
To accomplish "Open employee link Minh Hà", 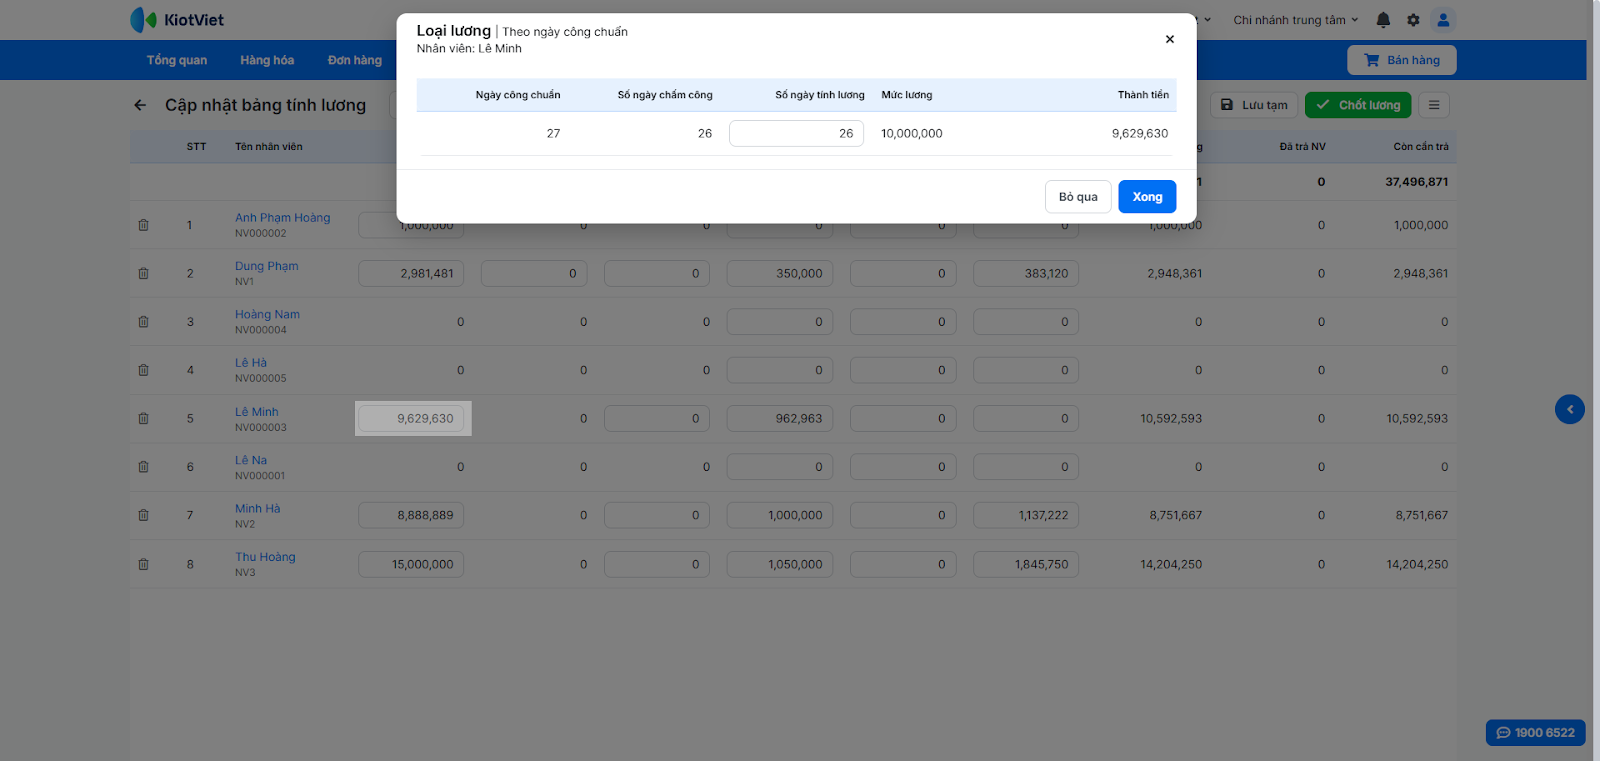I will coord(257,508).
